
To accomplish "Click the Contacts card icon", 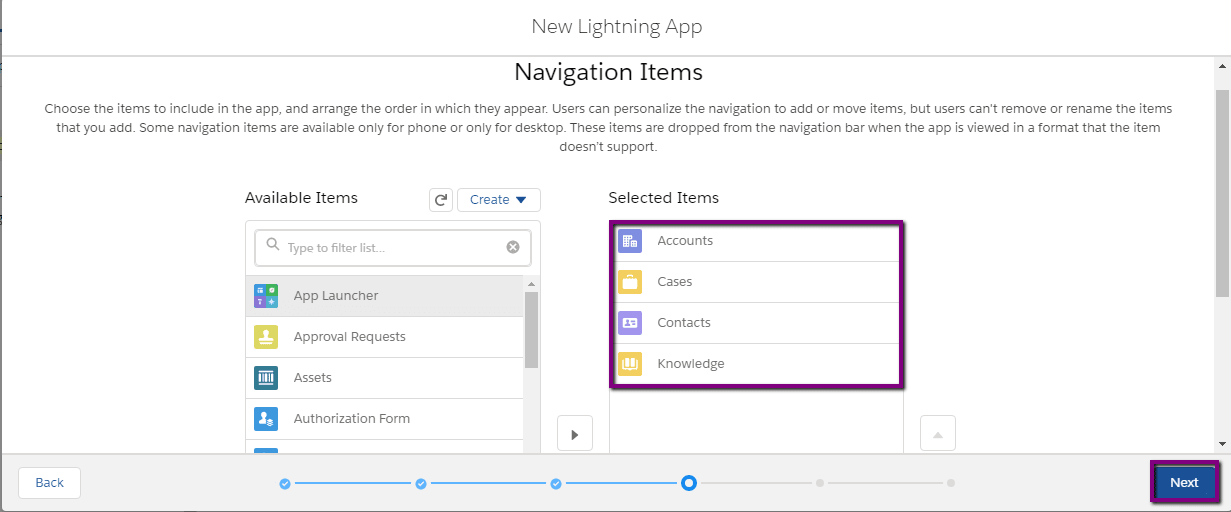I will pos(630,323).
